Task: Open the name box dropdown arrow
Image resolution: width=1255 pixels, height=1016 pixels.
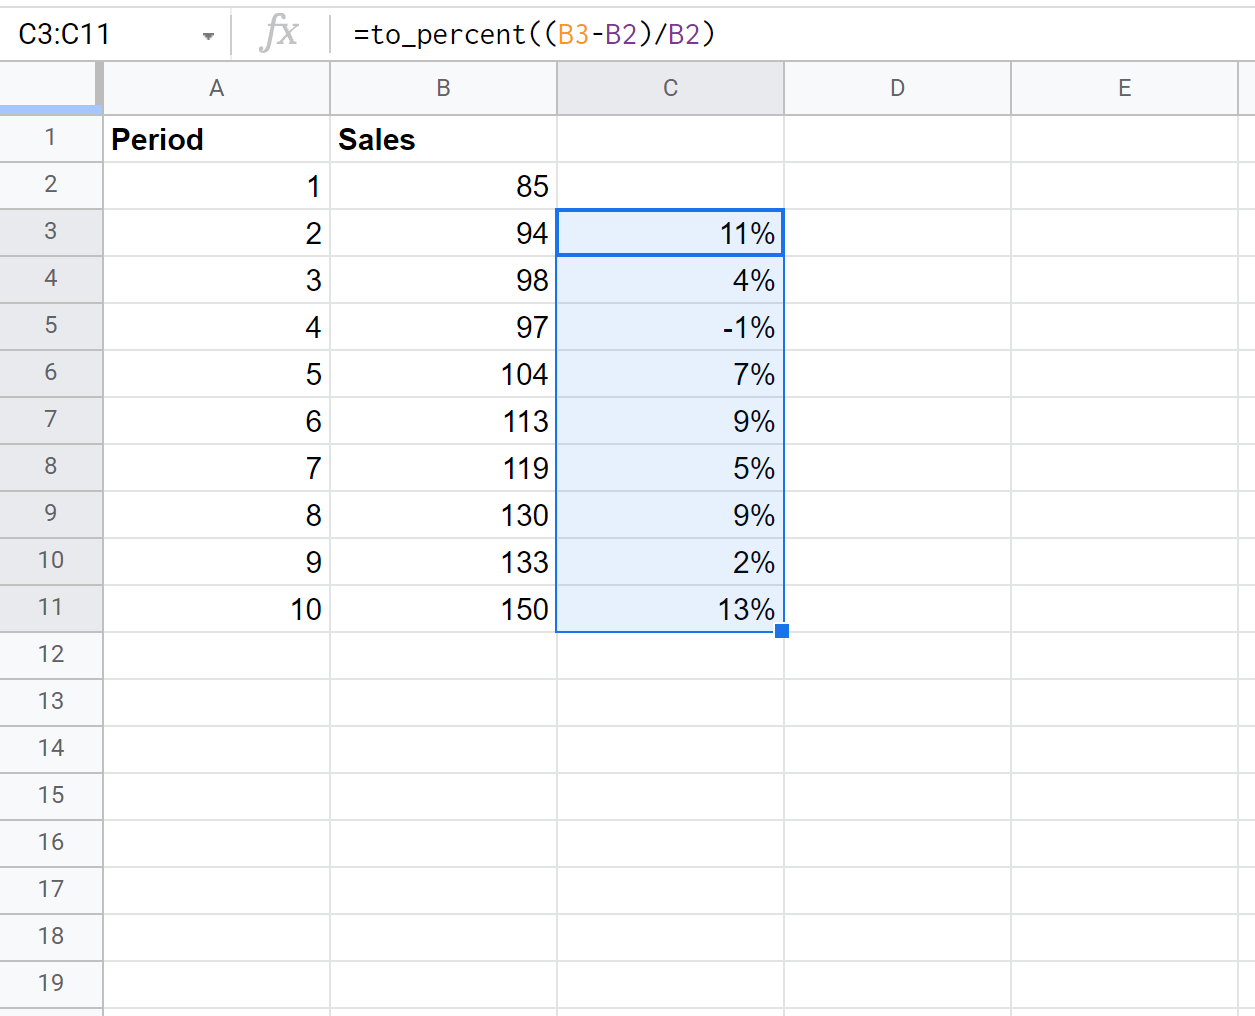Action: tap(208, 36)
